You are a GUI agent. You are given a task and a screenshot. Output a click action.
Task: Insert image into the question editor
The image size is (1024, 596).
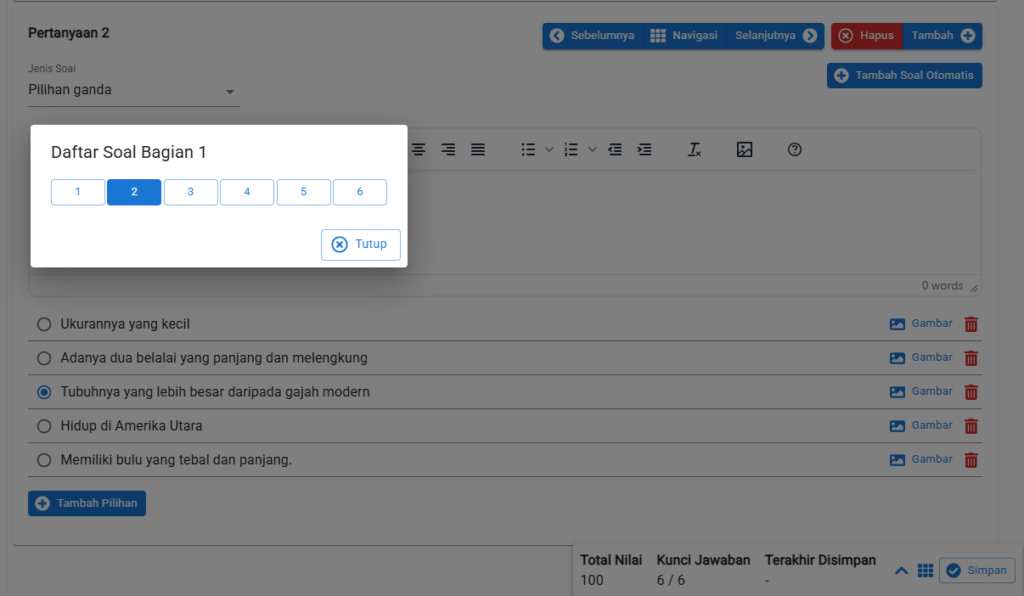744,149
